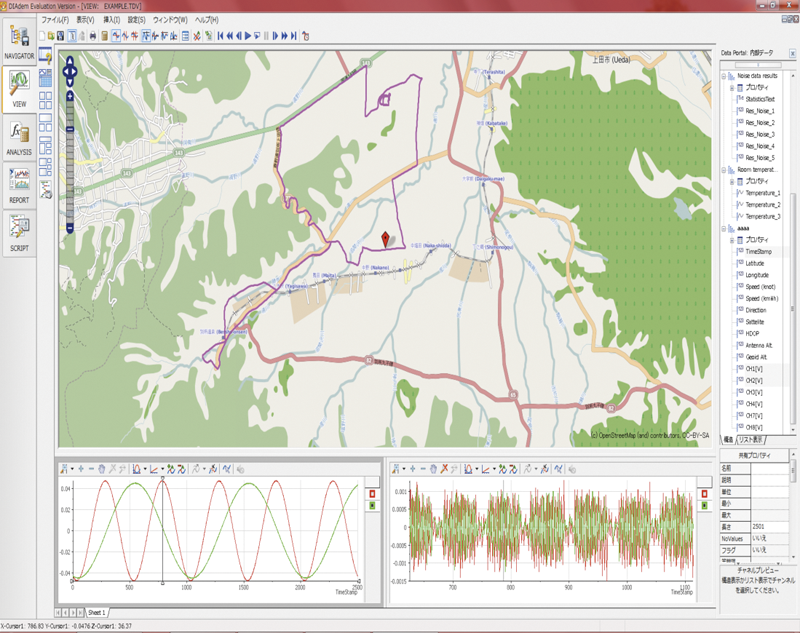Open the REPORT module
This screenshot has width=800, height=633.
click(x=19, y=184)
